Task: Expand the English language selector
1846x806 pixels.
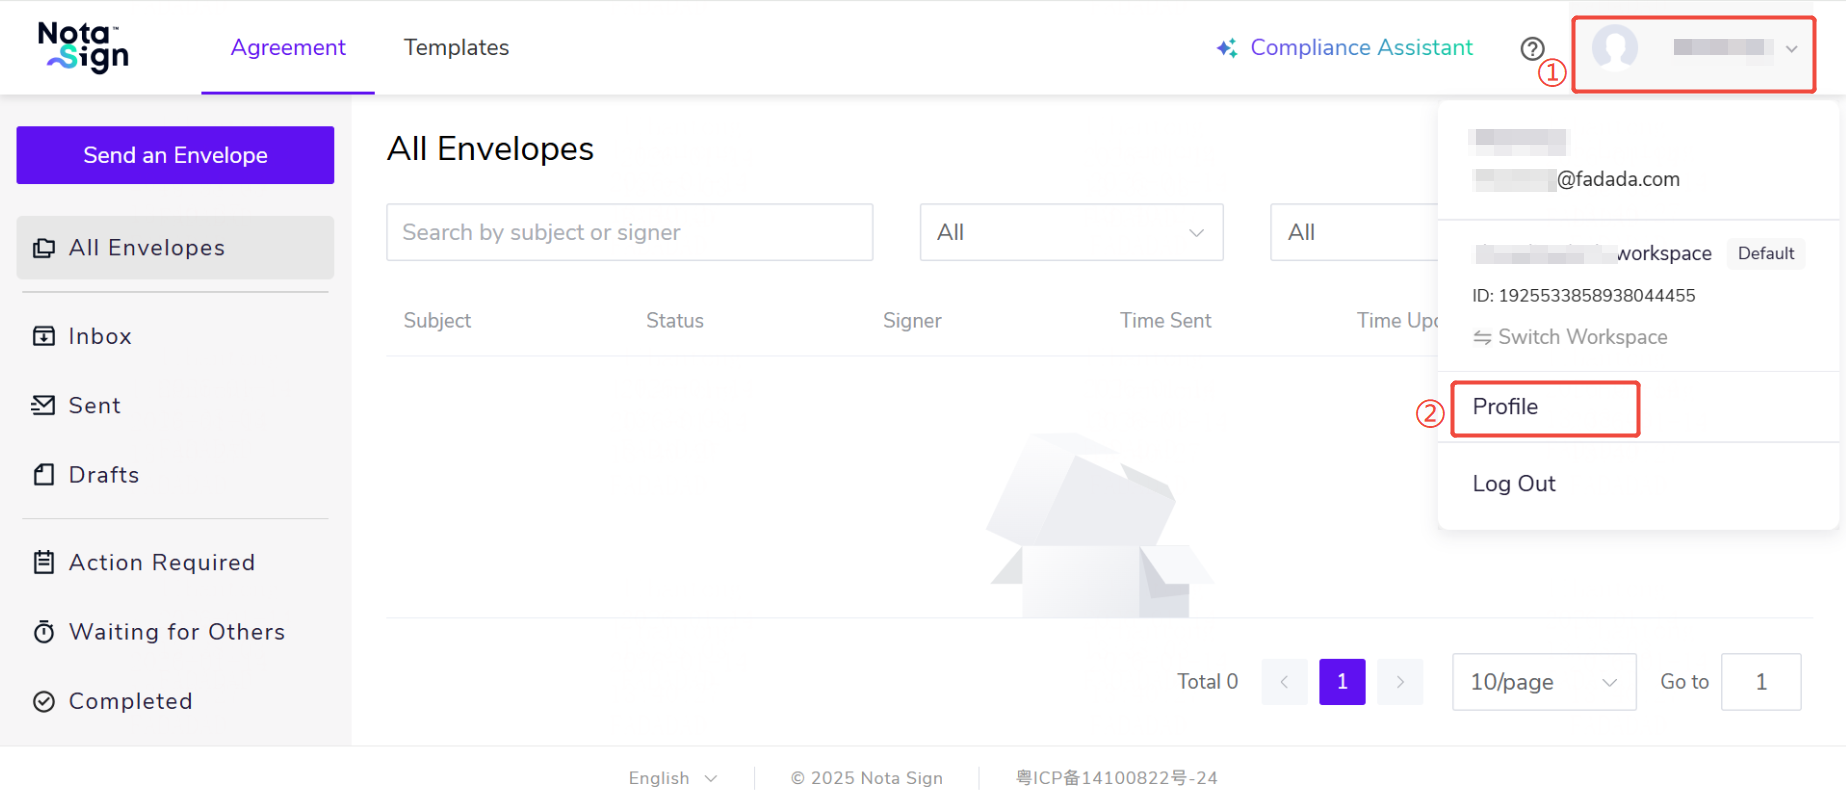Action: (x=672, y=778)
